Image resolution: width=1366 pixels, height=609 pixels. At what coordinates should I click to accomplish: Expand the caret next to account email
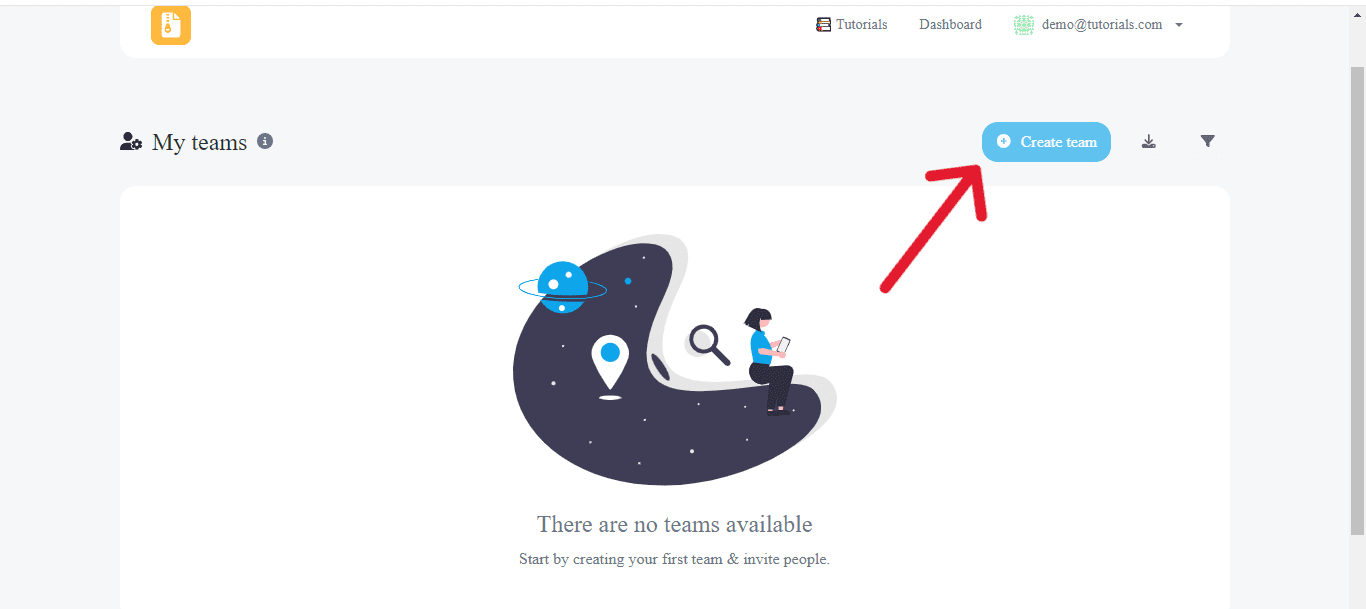coord(1179,26)
